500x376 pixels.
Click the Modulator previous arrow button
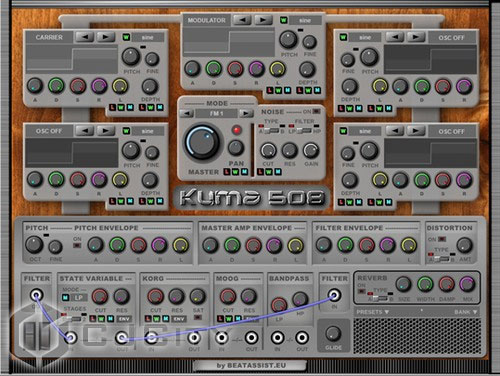[x=242, y=20]
